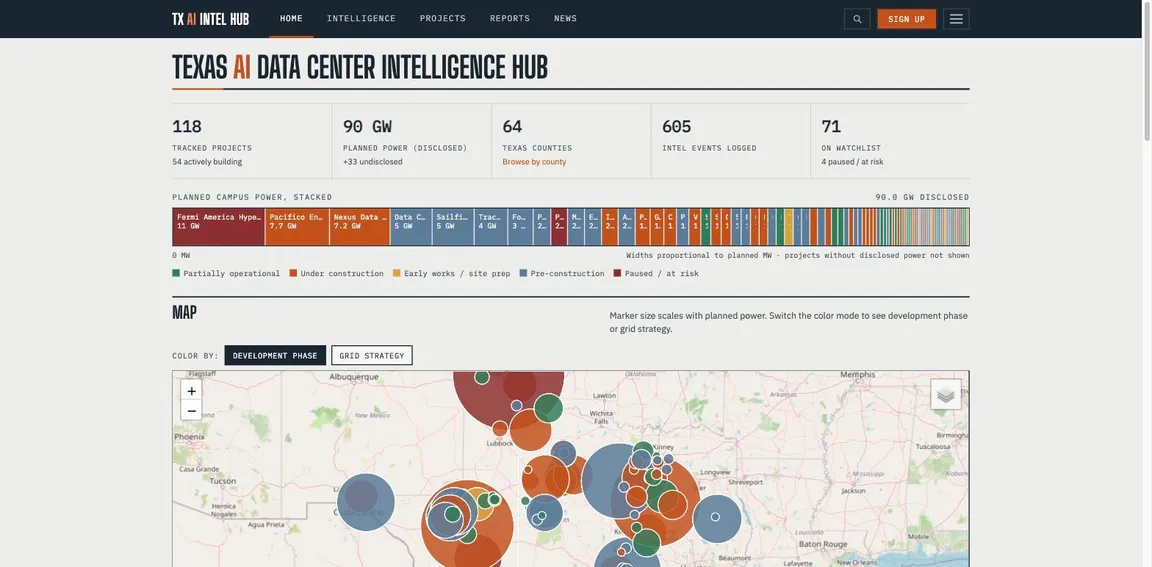Switch color mode to Grid Strategy
1152x567 pixels.
(372, 355)
